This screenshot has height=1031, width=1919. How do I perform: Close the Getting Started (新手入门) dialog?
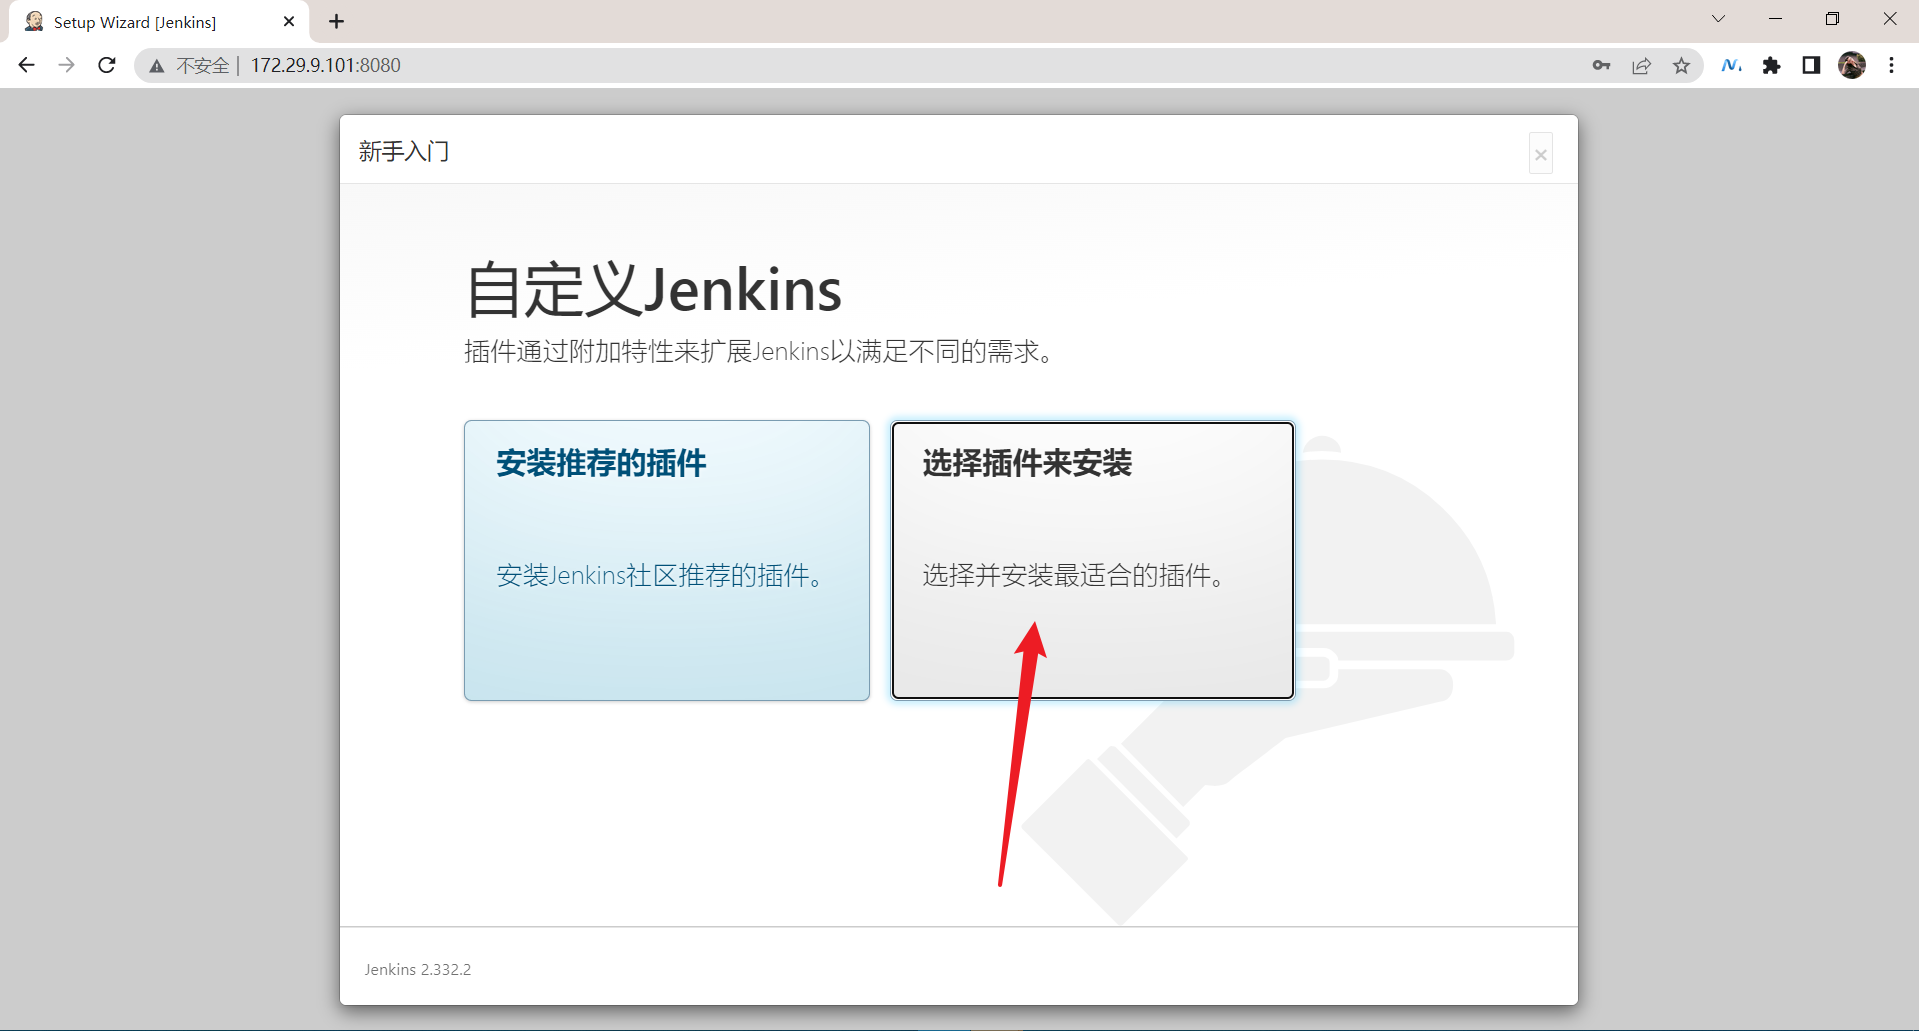click(1541, 154)
